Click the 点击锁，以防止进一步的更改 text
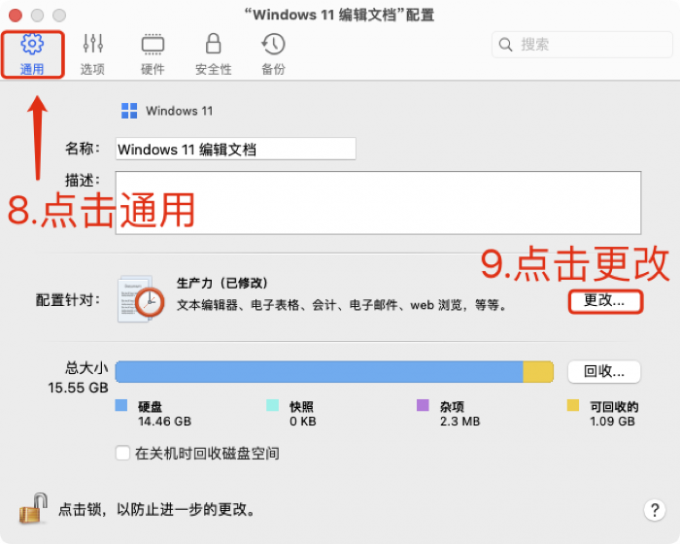The width and height of the screenshot is (680, 544). coord(157,509)
